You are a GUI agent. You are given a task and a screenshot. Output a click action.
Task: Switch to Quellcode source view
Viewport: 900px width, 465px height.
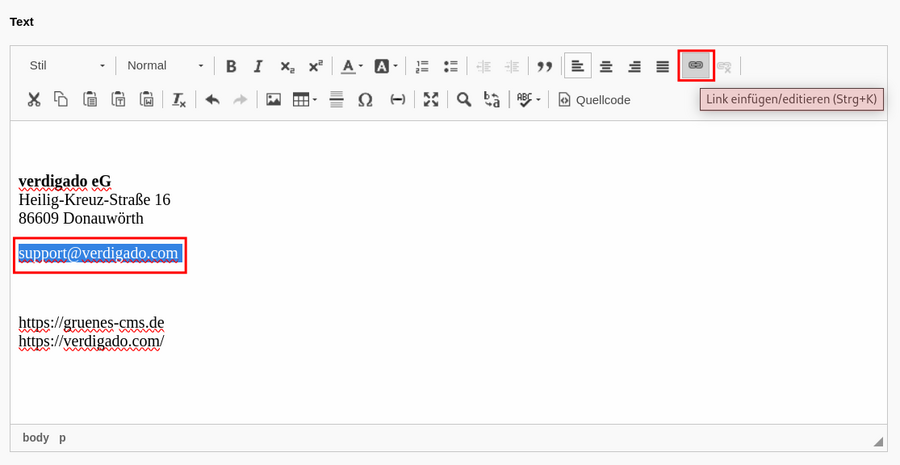(594, 100)
